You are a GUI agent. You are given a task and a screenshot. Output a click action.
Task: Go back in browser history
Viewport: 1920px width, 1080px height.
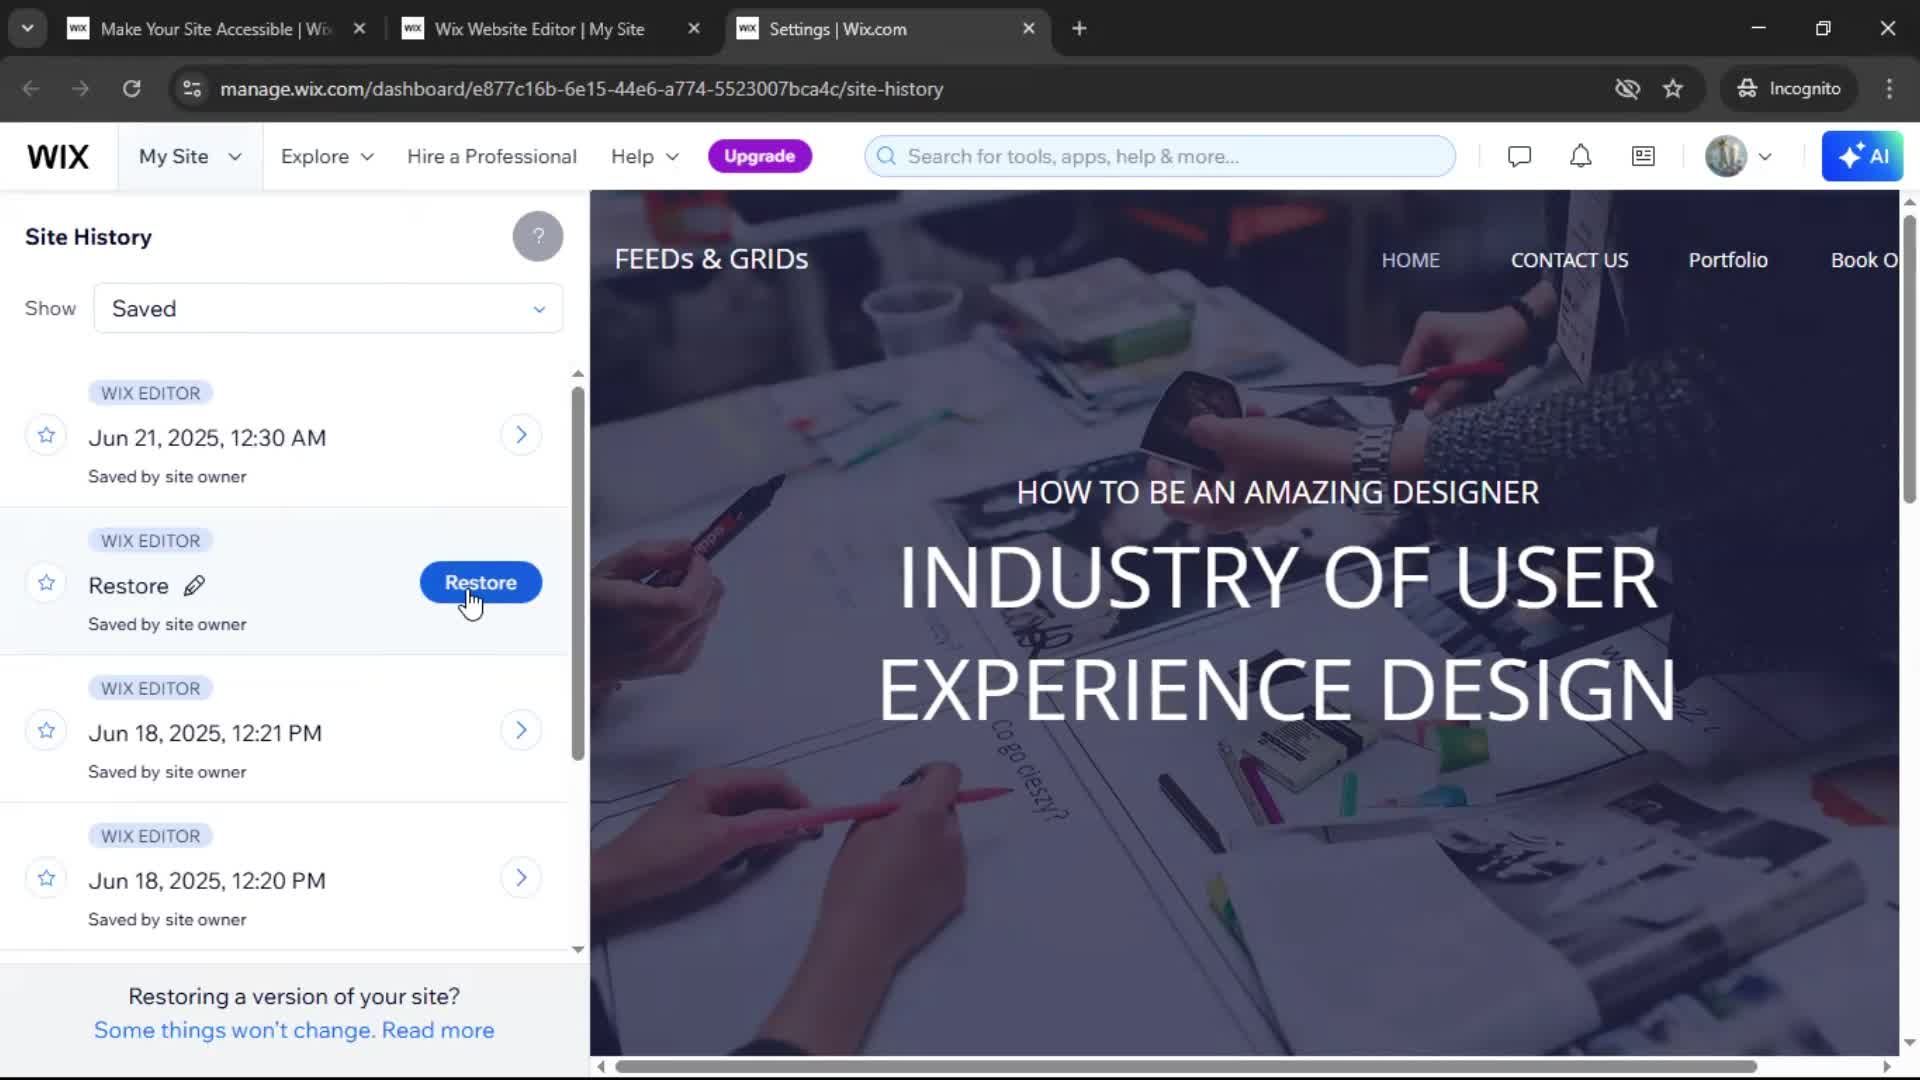31,89
